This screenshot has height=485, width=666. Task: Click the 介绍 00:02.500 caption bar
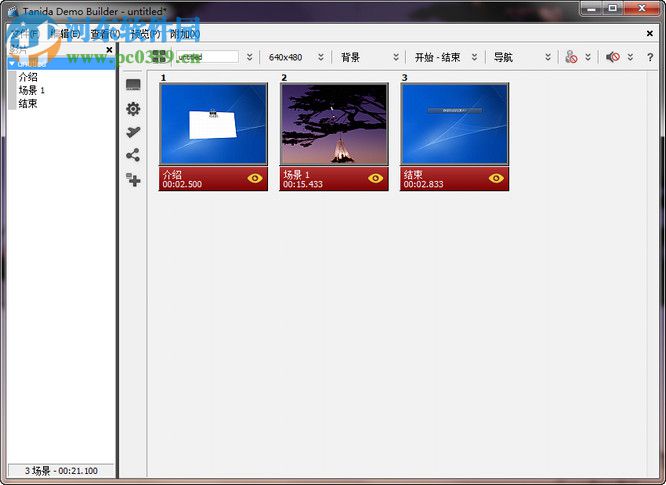(213, 179)
